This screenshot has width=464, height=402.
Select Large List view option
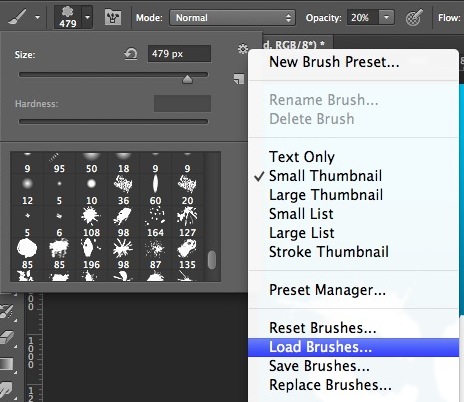pyautogui.click(x=302, y=233)
